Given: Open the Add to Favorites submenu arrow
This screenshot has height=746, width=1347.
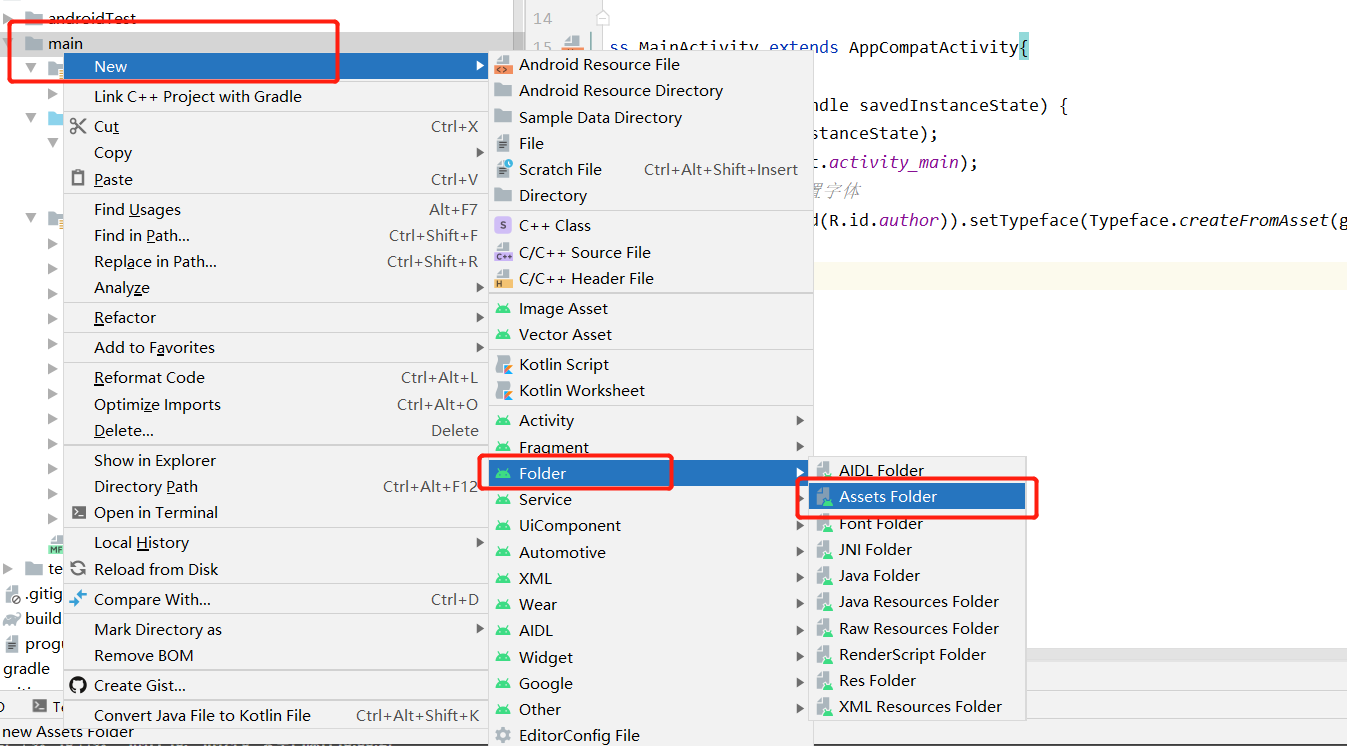Looking at the screenshot, I should click(481, 347).
